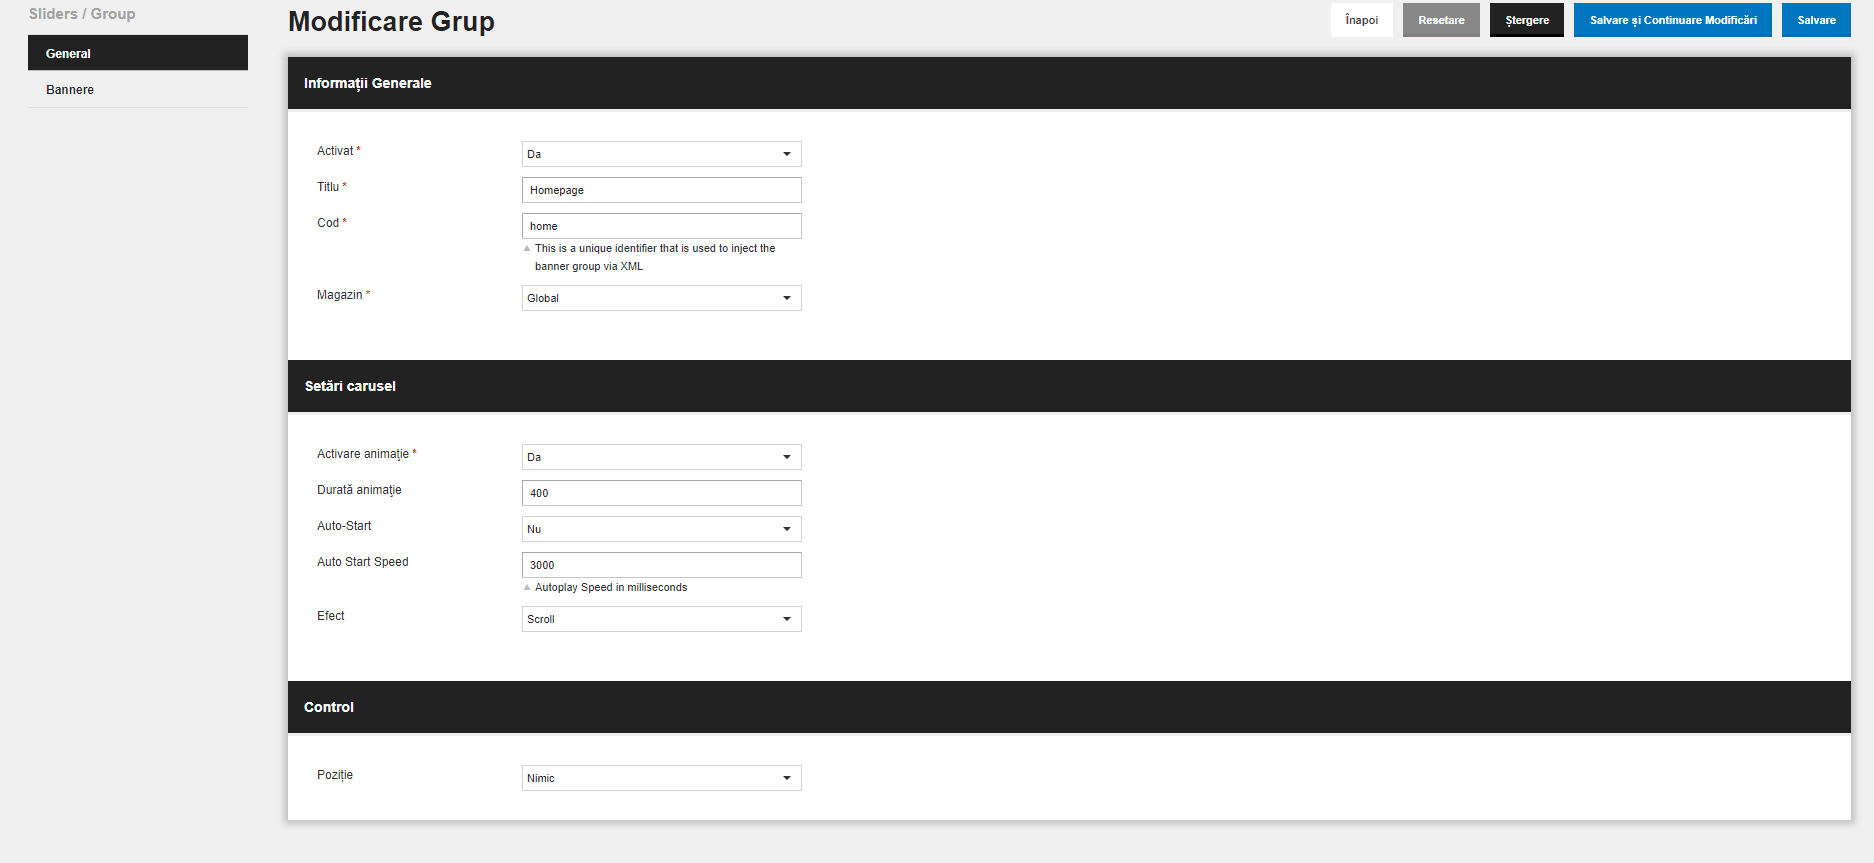This screenshot has height=863, width=1874.
Task: Click the Control section header
Action: 1069,707
